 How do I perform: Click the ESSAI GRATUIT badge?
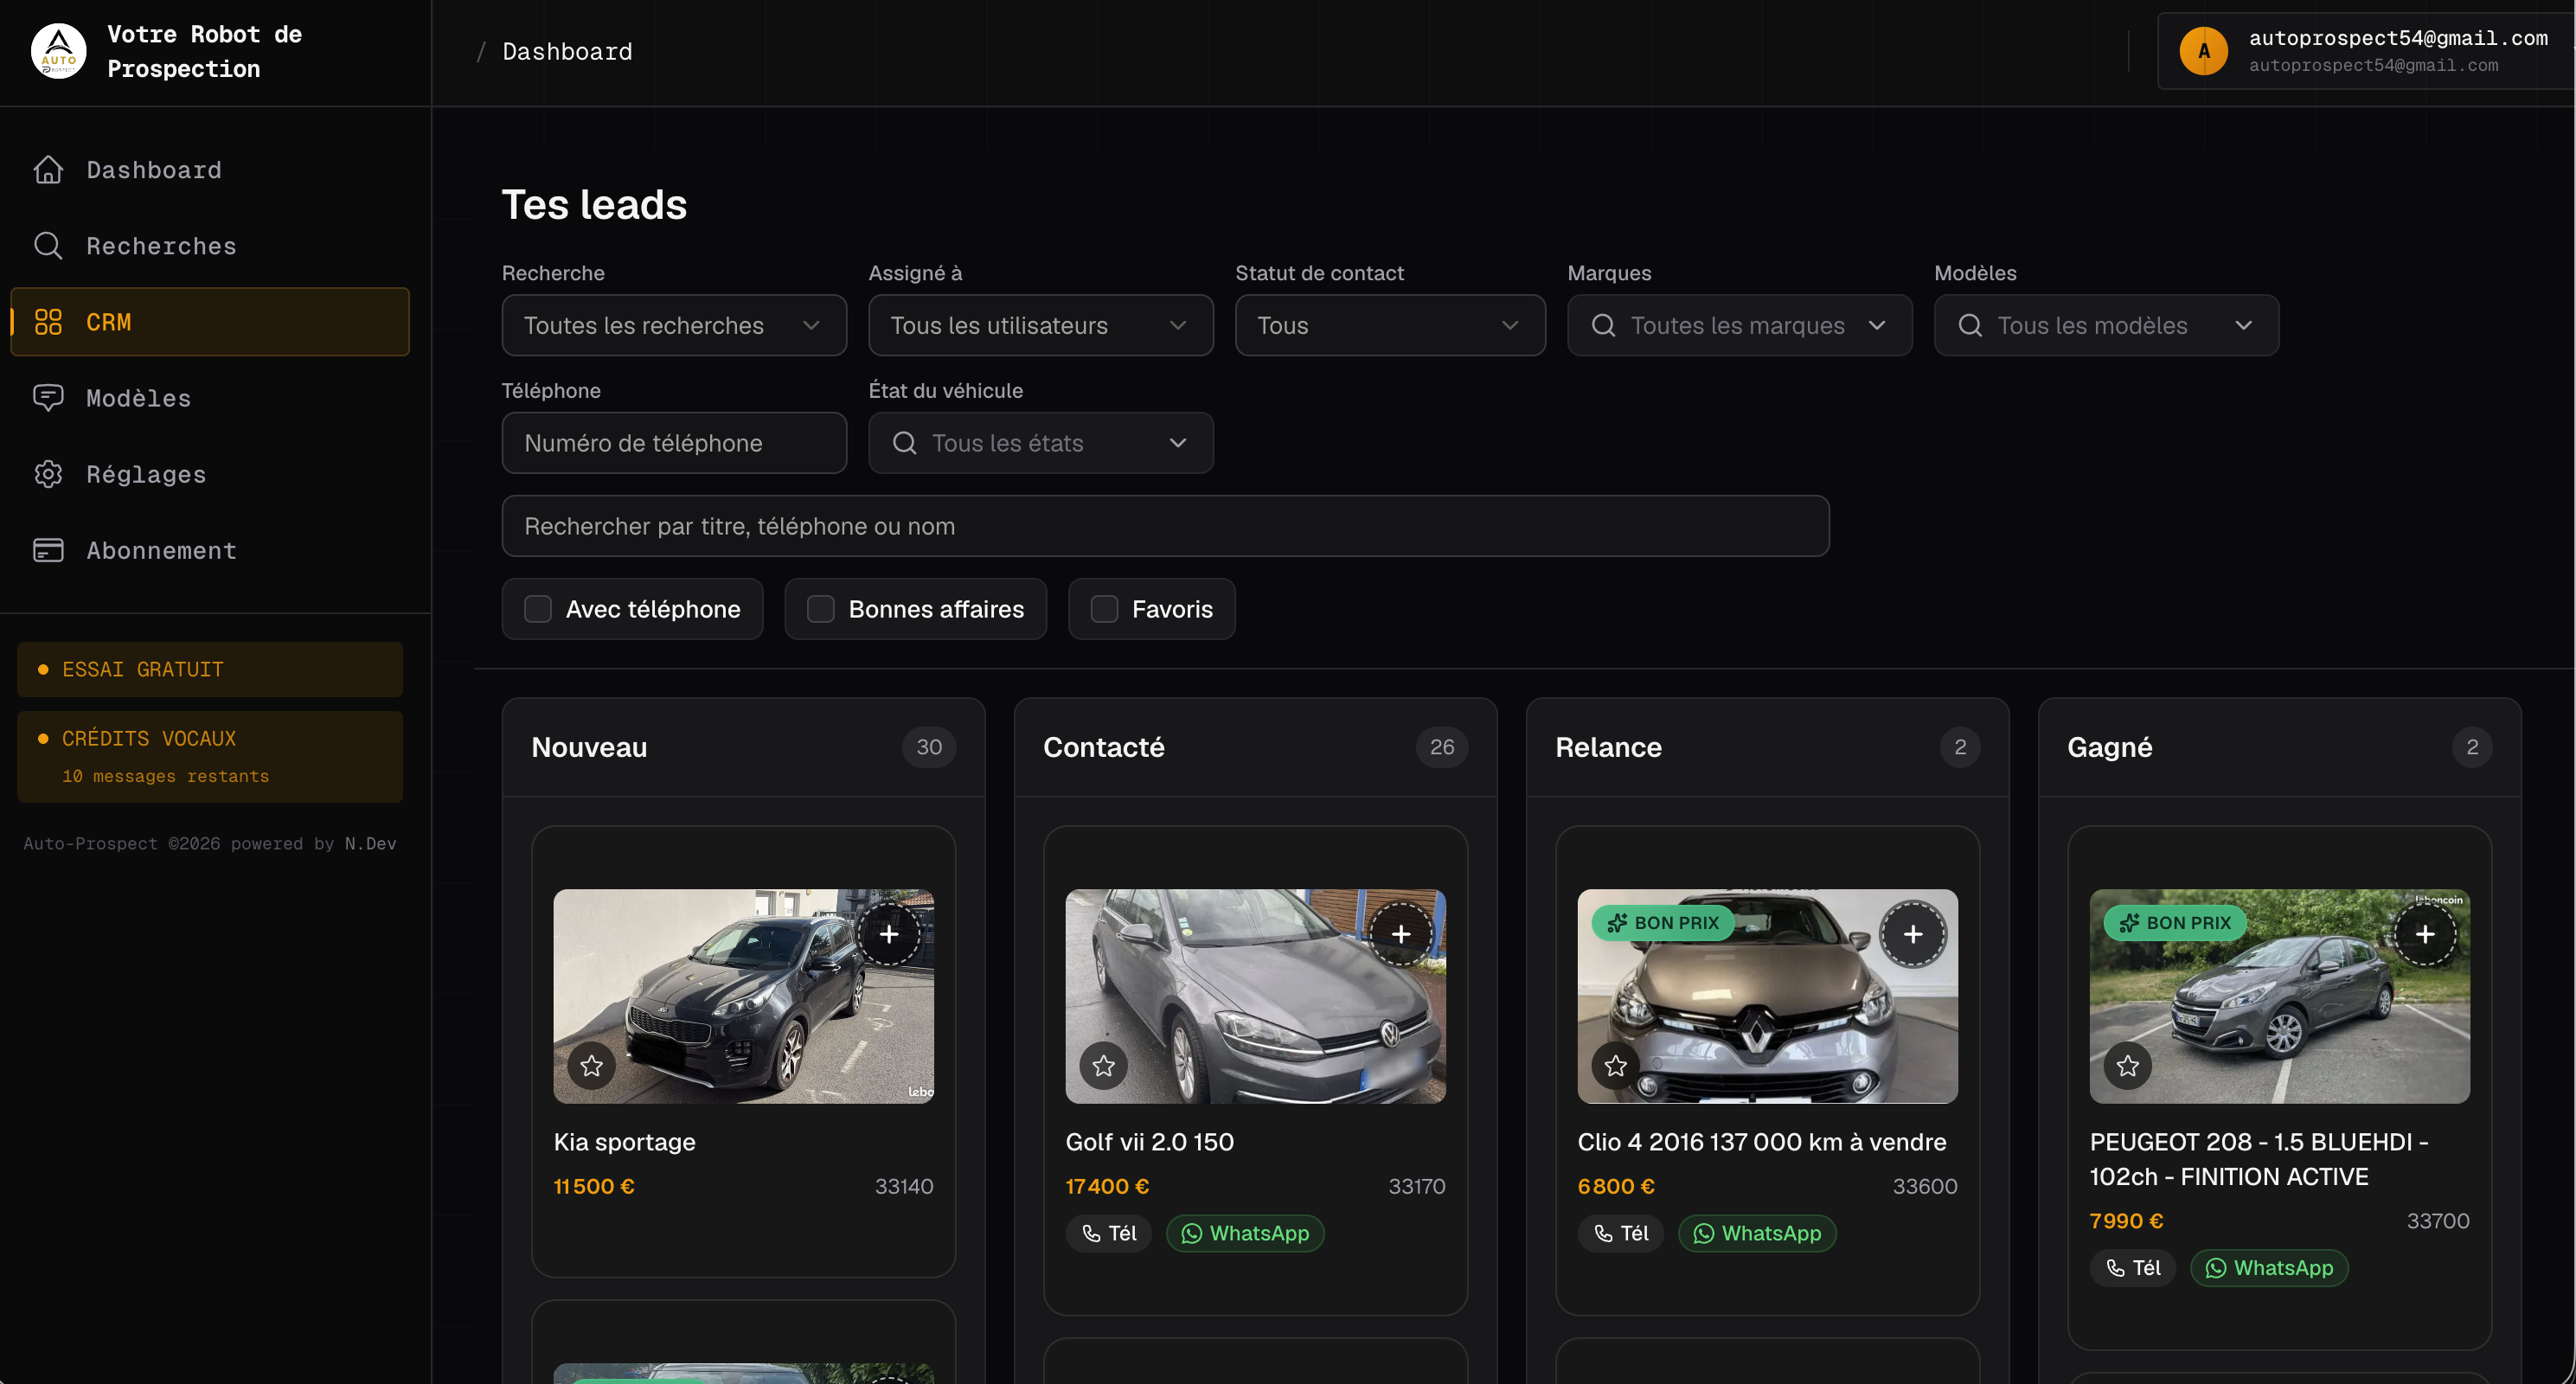tap(210, 669)
